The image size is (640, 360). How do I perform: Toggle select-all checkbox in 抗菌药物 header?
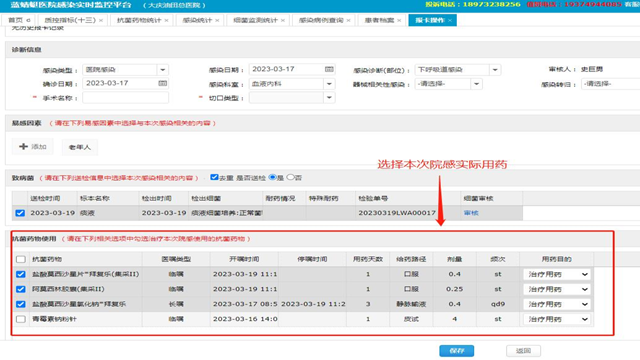point(20,259)
